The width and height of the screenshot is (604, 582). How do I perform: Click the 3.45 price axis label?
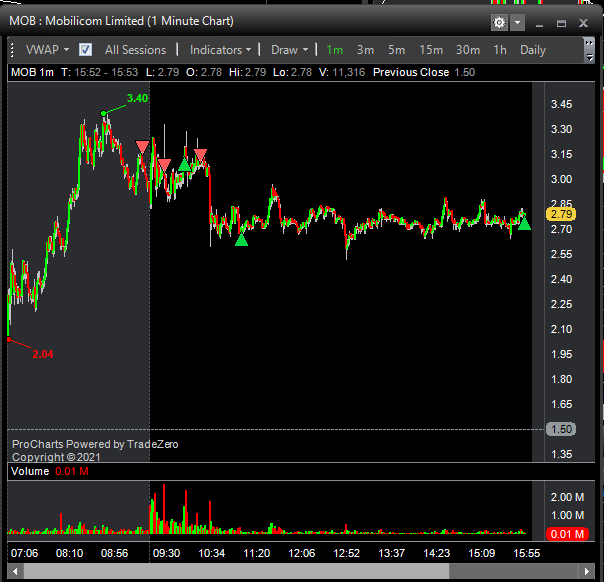click(561, 104)
